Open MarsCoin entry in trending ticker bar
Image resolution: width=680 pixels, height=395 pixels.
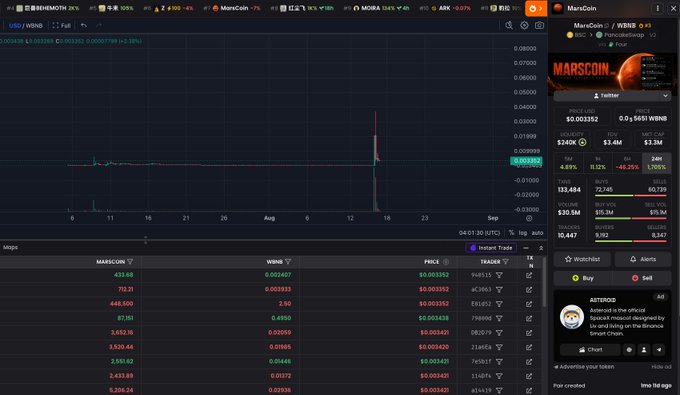tap(232, 8)
